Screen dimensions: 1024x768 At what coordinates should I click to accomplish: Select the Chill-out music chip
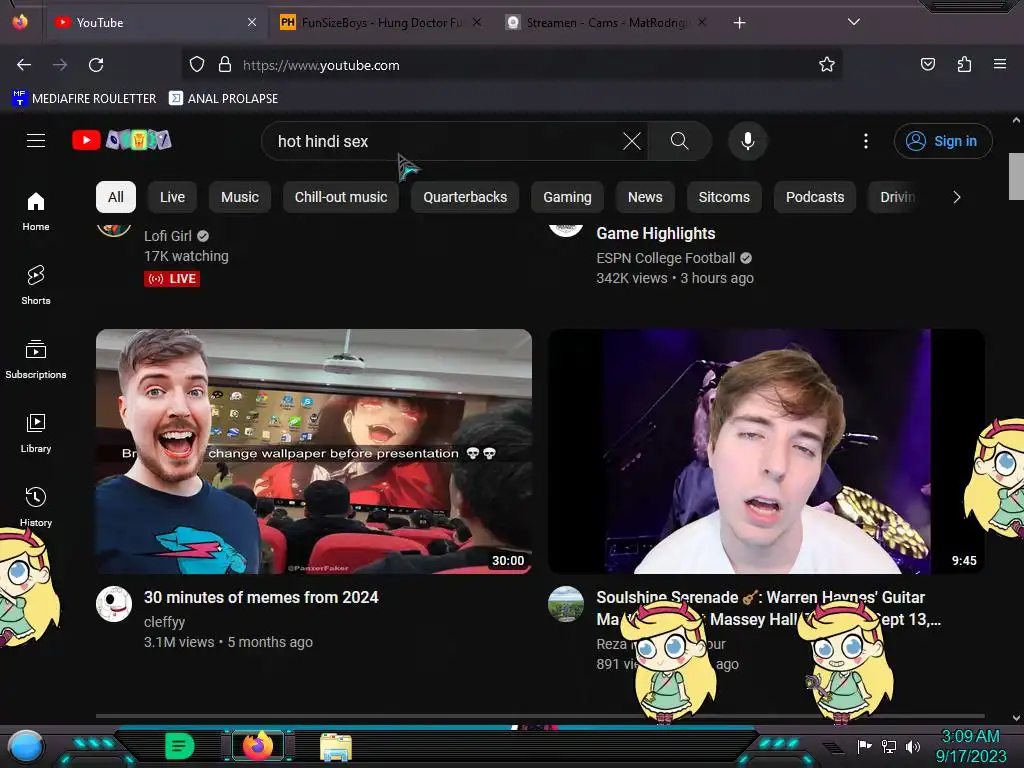point(341,197)
